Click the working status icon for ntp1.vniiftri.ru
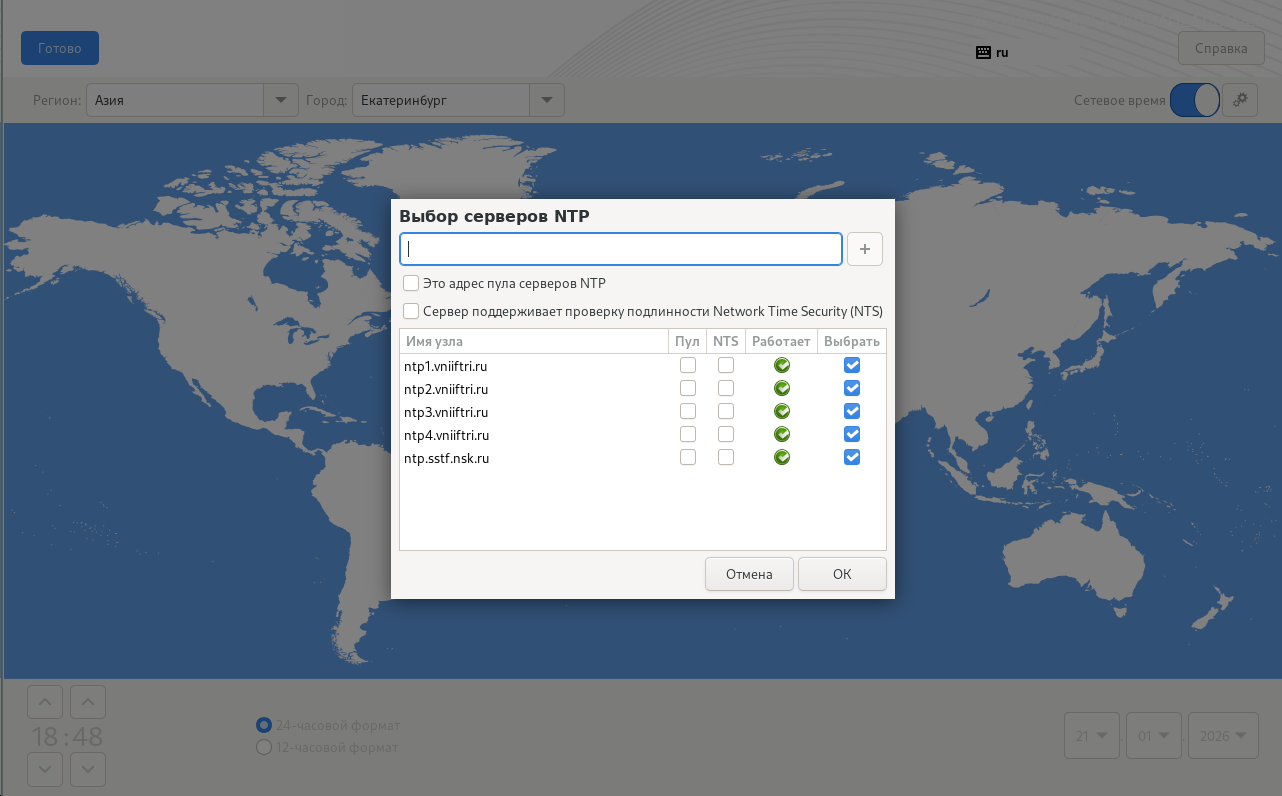1282x796 pixels. [x=782, y=366]
